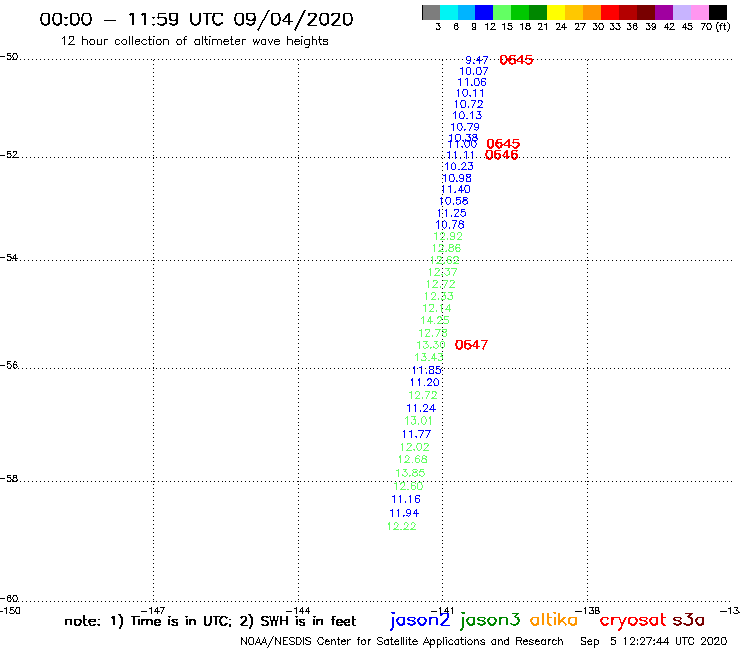The image size is (740, 650).
Task: Click the green value 12.33
Action: pos(438,296)
